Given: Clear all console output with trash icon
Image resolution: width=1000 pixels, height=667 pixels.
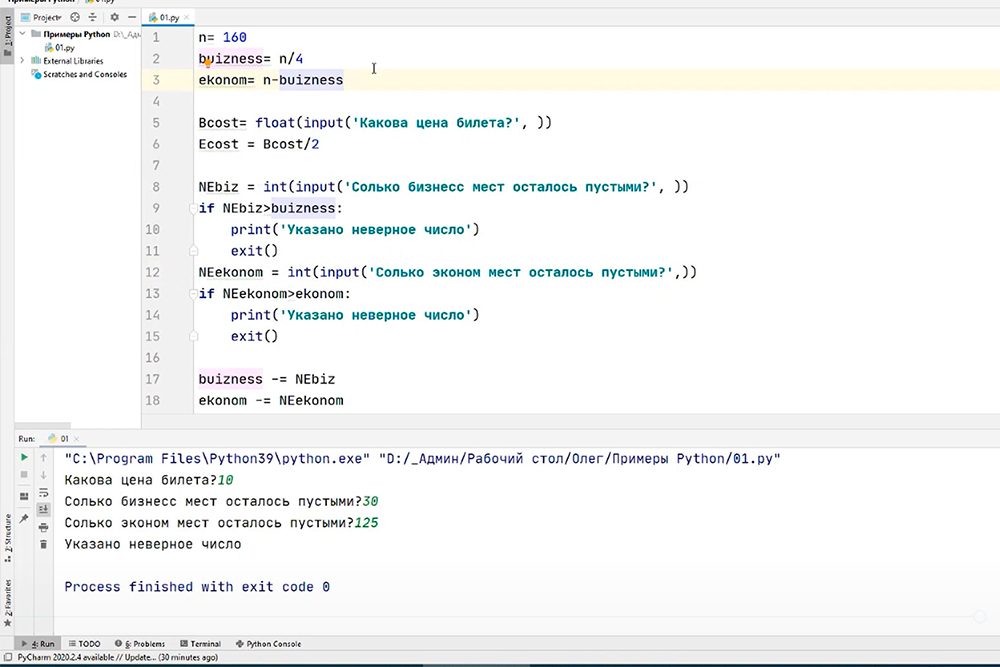Looking at the screenshot, I should (x=43, y=544).
